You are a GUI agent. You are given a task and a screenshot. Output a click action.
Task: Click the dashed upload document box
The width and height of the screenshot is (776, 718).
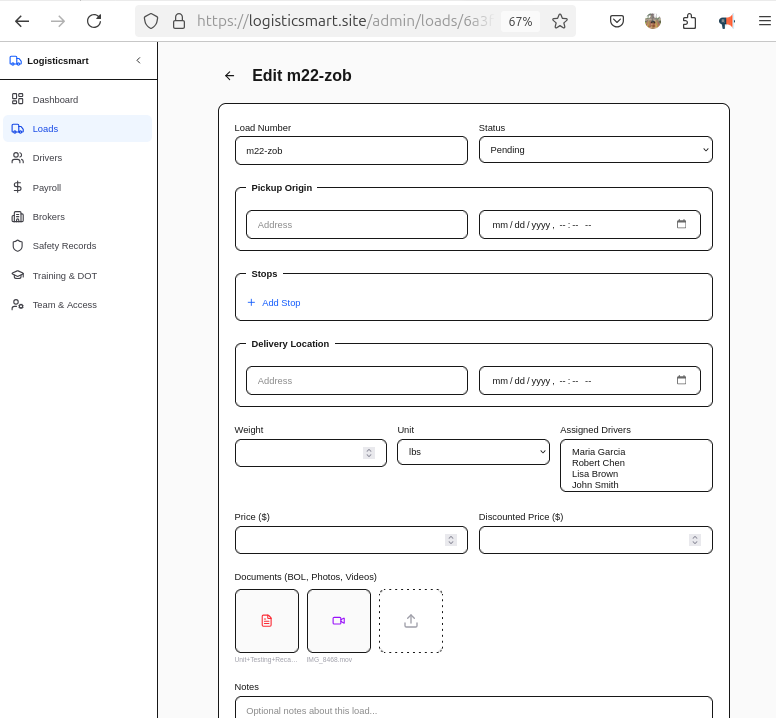411,621
